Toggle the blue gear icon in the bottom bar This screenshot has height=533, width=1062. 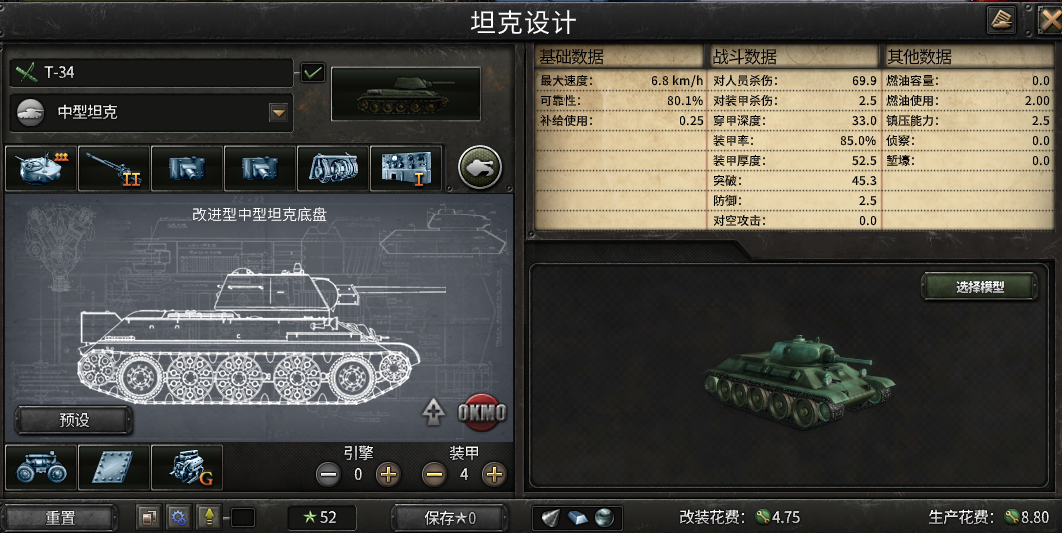pos(179,518)
